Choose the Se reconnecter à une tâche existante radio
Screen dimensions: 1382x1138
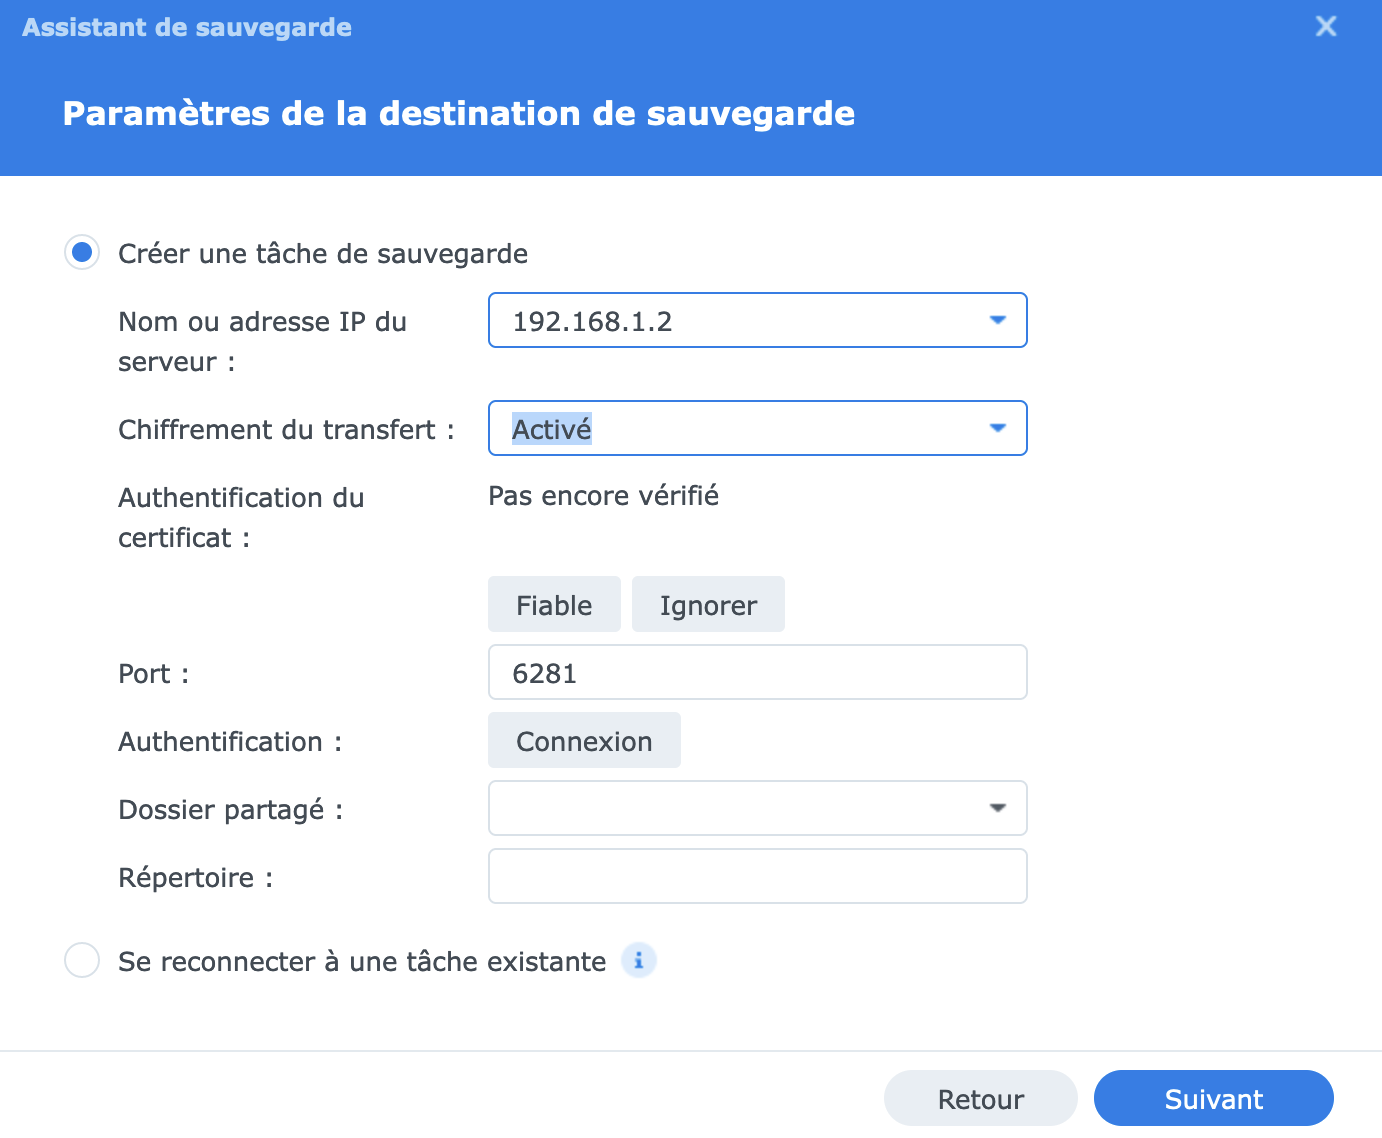coord(82,961)
